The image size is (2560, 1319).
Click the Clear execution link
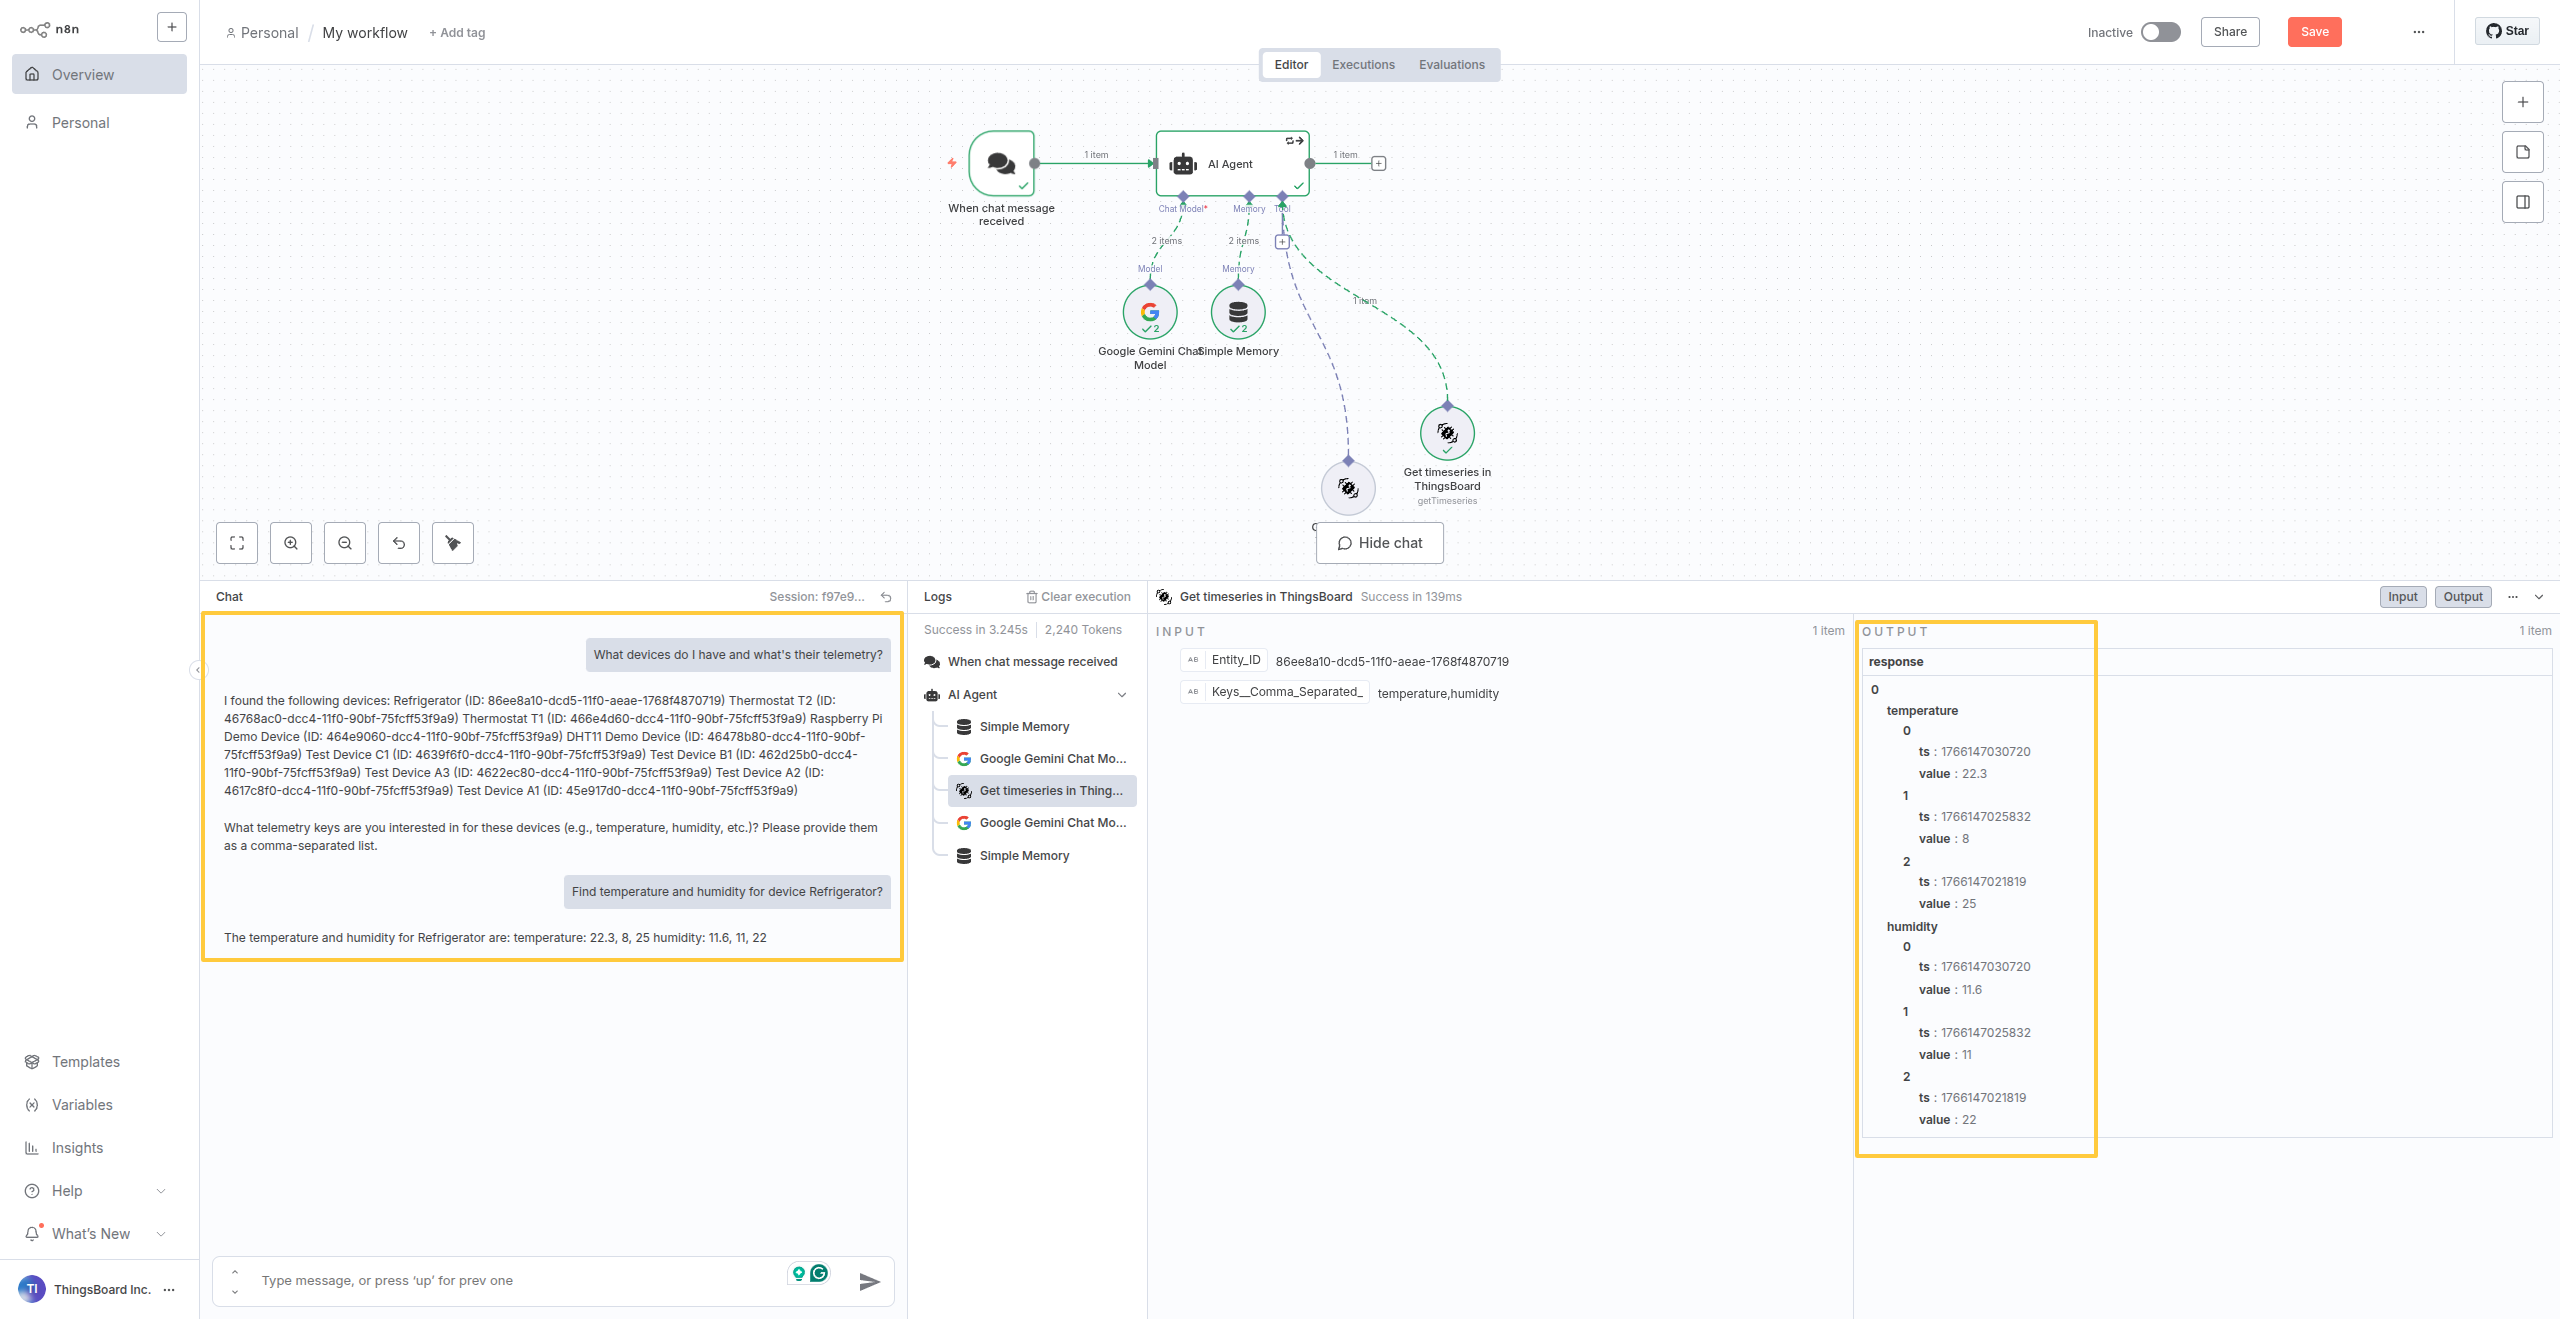(1078, 597)
